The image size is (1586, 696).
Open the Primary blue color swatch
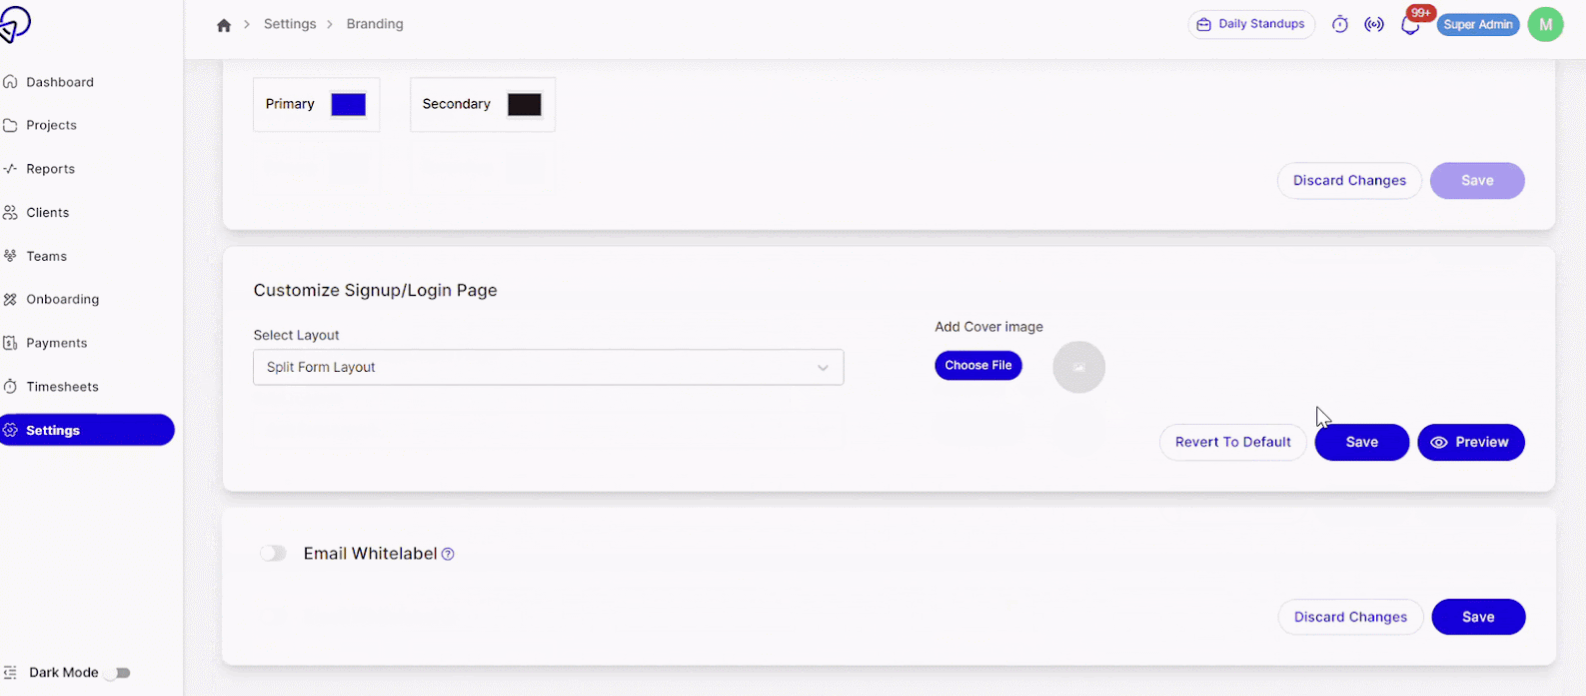click(348, 105)
